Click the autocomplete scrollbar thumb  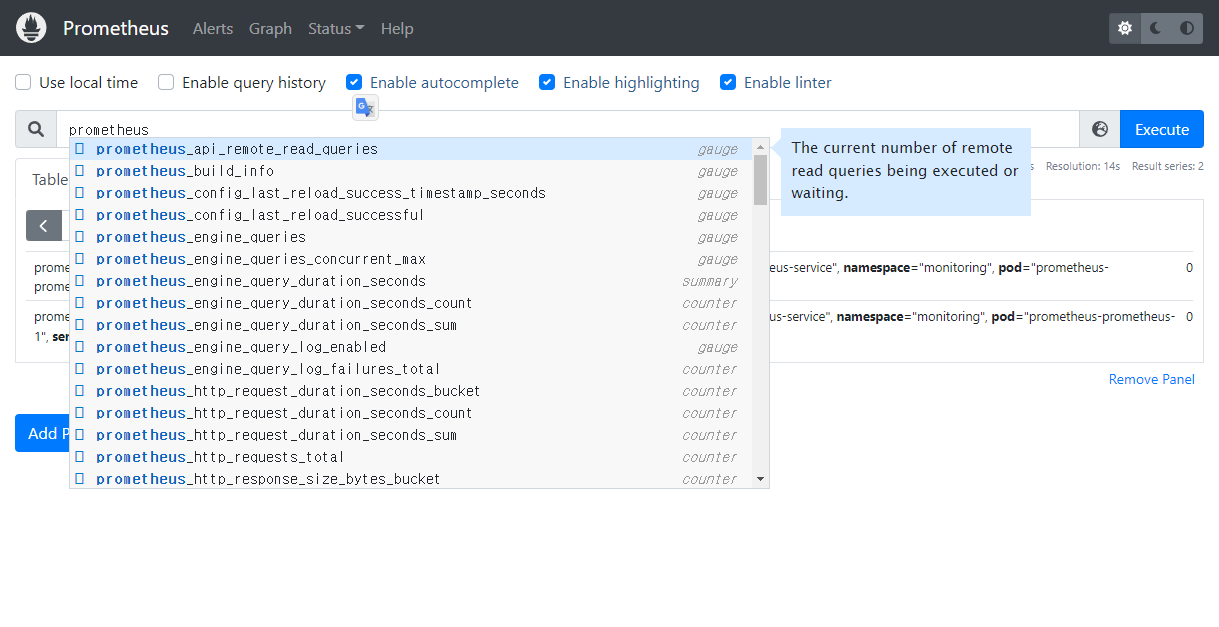(761, 180)
